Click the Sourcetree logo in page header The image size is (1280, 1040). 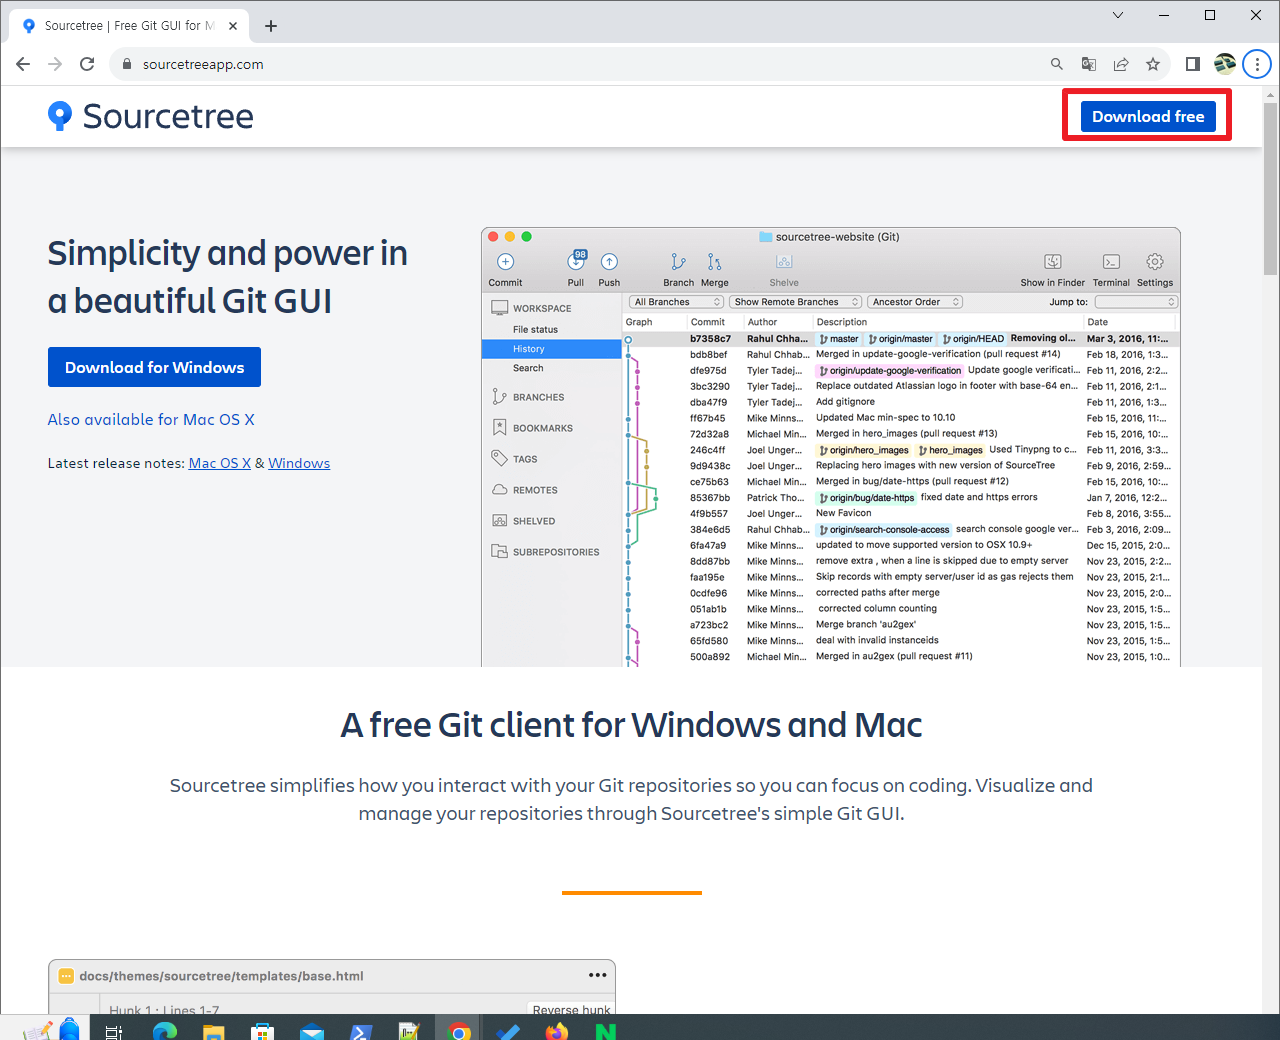click(x=150, y=116)
